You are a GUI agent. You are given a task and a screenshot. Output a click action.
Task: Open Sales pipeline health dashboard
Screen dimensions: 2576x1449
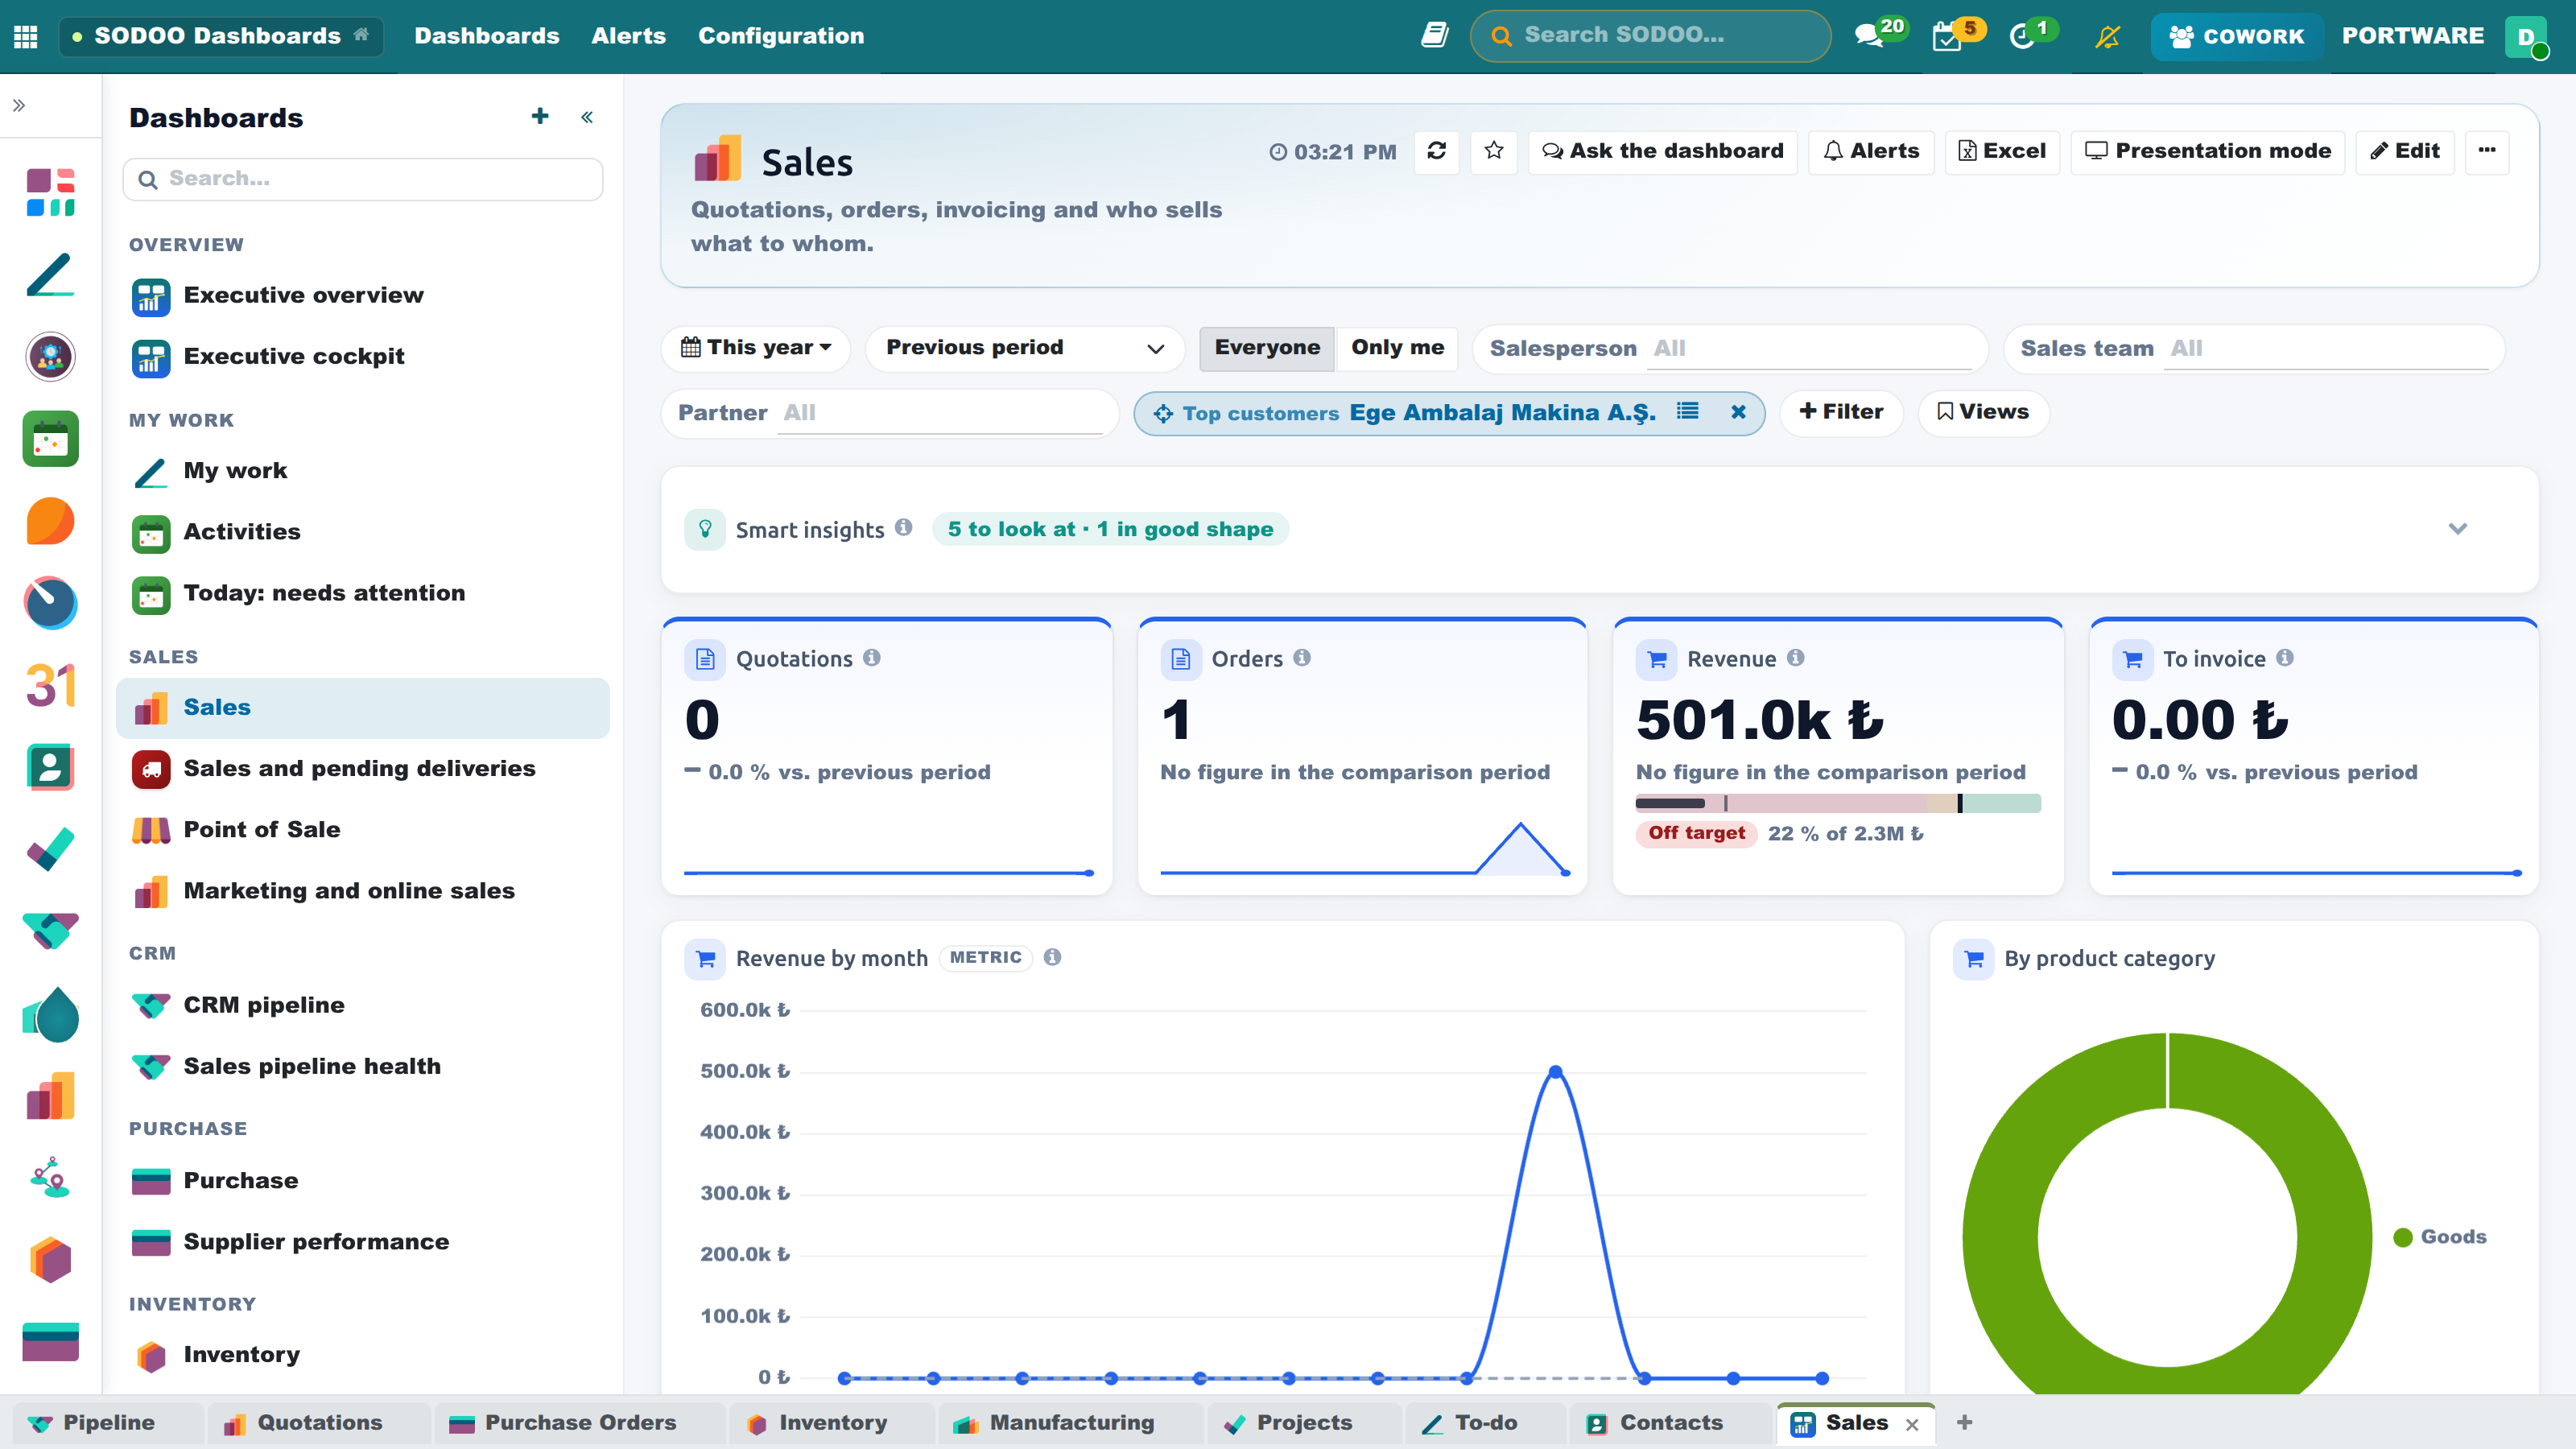pyautogui.click(x=363, y=1066)
